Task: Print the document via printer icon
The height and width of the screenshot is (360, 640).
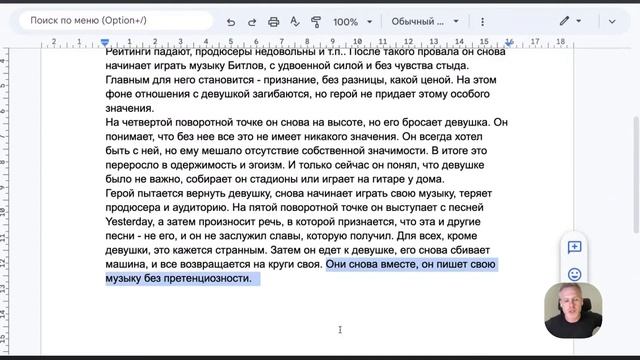Action: 273,22
